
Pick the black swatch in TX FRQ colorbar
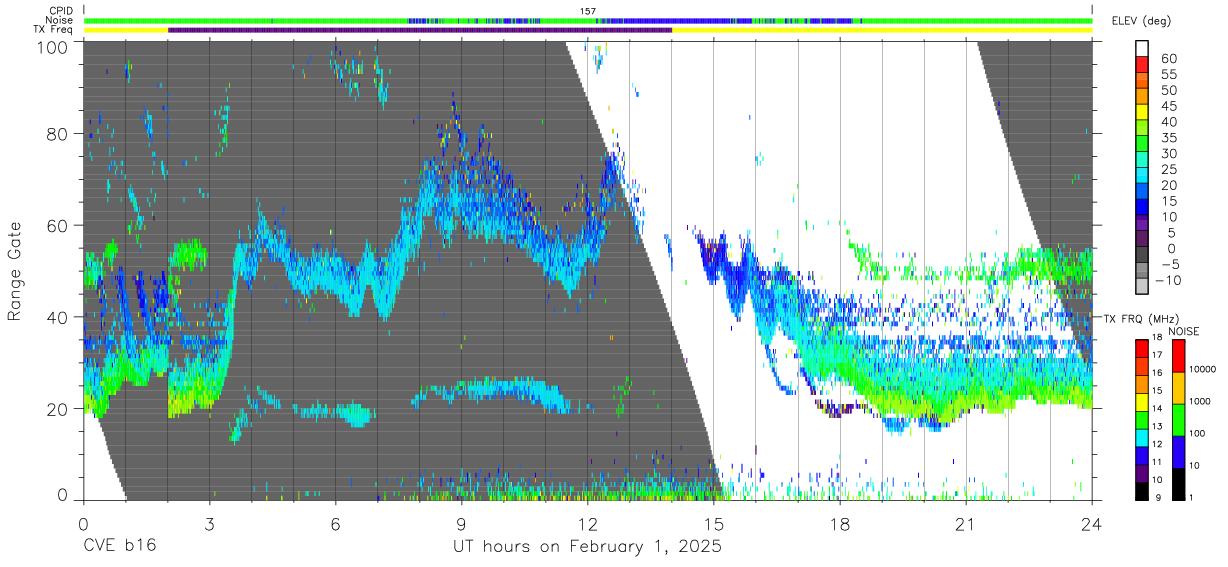coord(1144,491)
